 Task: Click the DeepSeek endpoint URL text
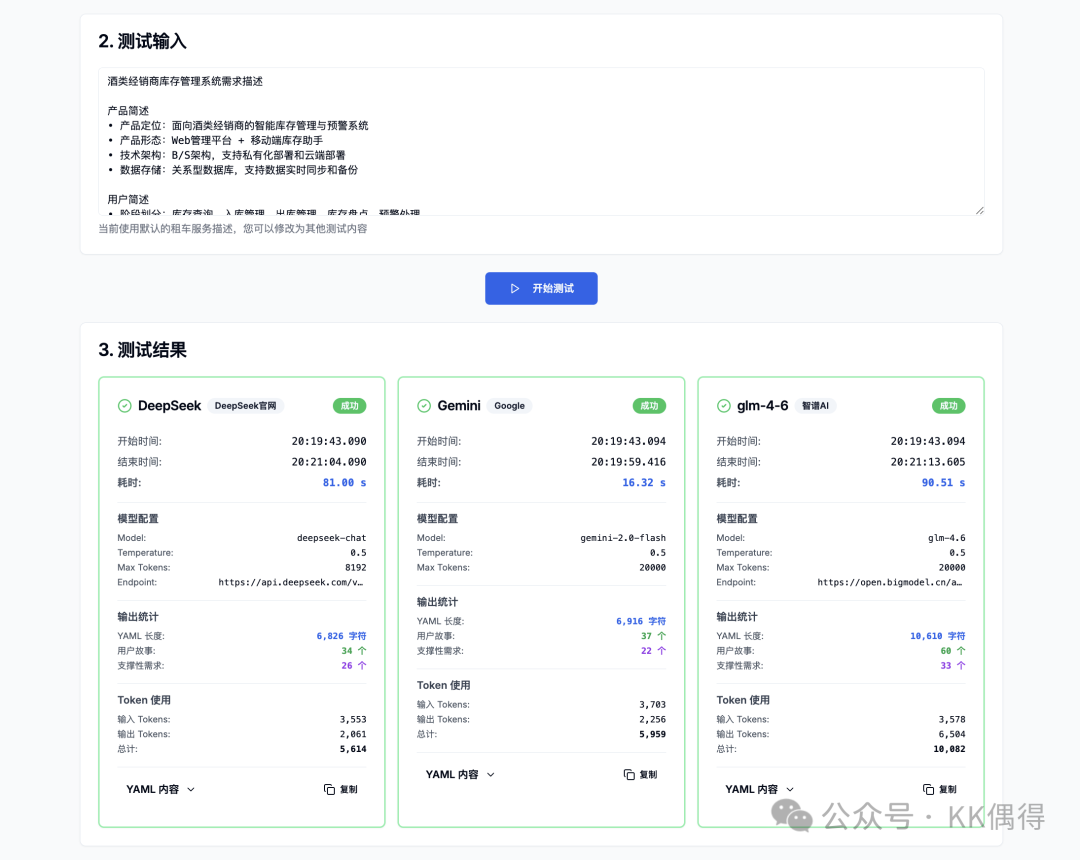(x=291, y=582)
